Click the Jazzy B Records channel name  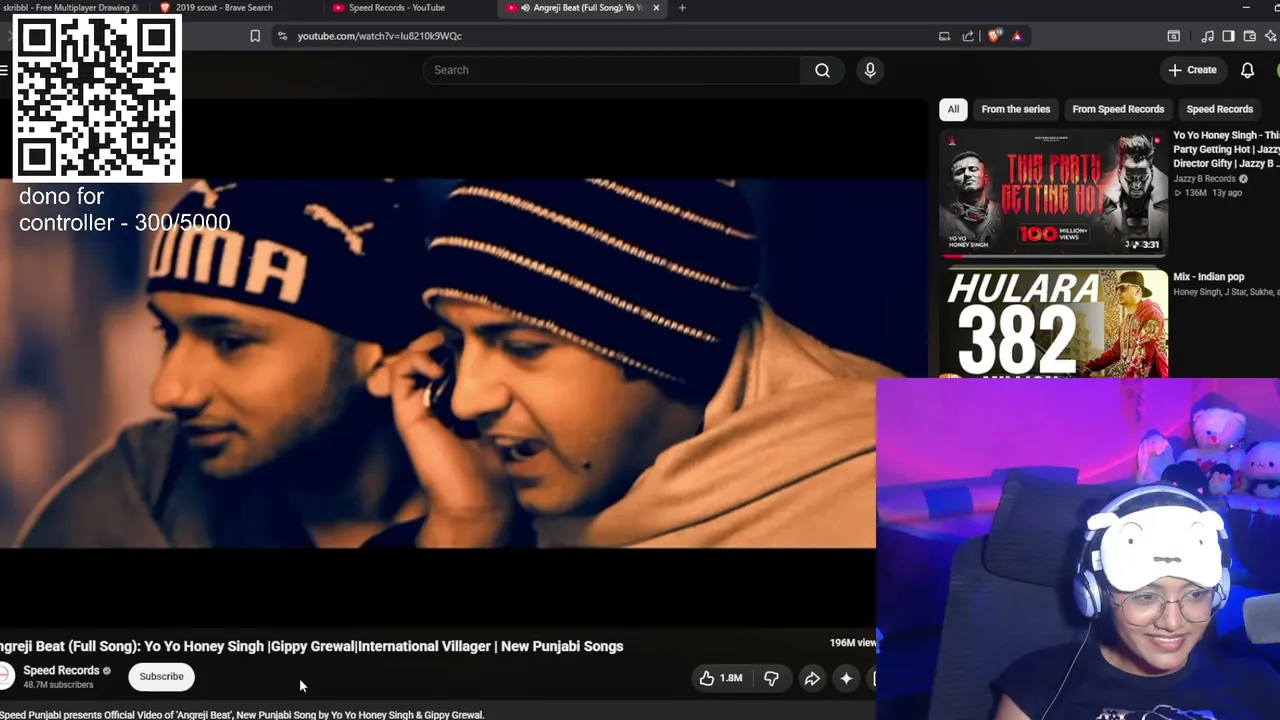coord(1204,179)
